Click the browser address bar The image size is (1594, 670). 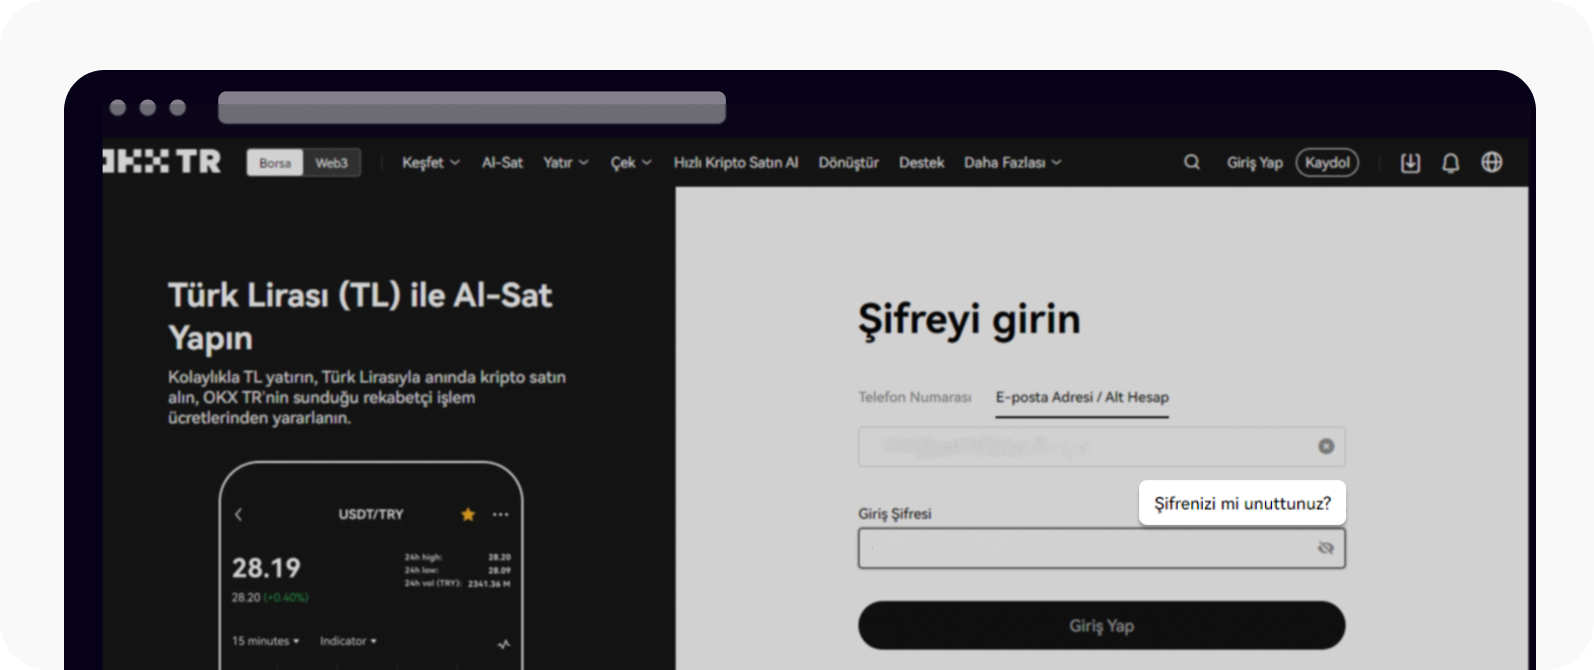pyautogui.click(x=472, y=108)
